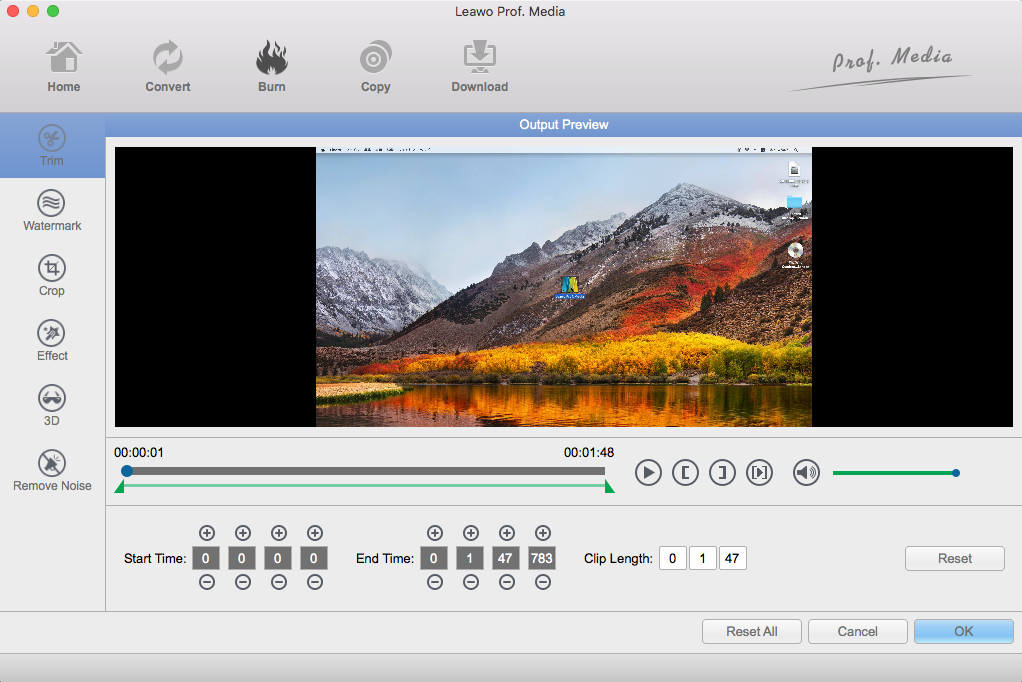The image size is (1022, 682).
Task: Return to the Home screen
Action: [64, 67]
